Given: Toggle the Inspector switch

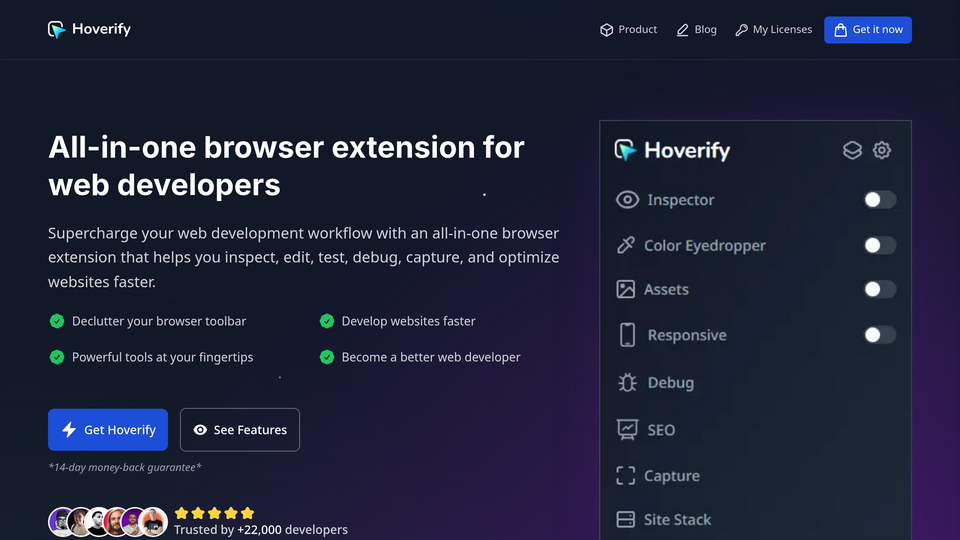Looking at the screenshot, I should 880,200.
